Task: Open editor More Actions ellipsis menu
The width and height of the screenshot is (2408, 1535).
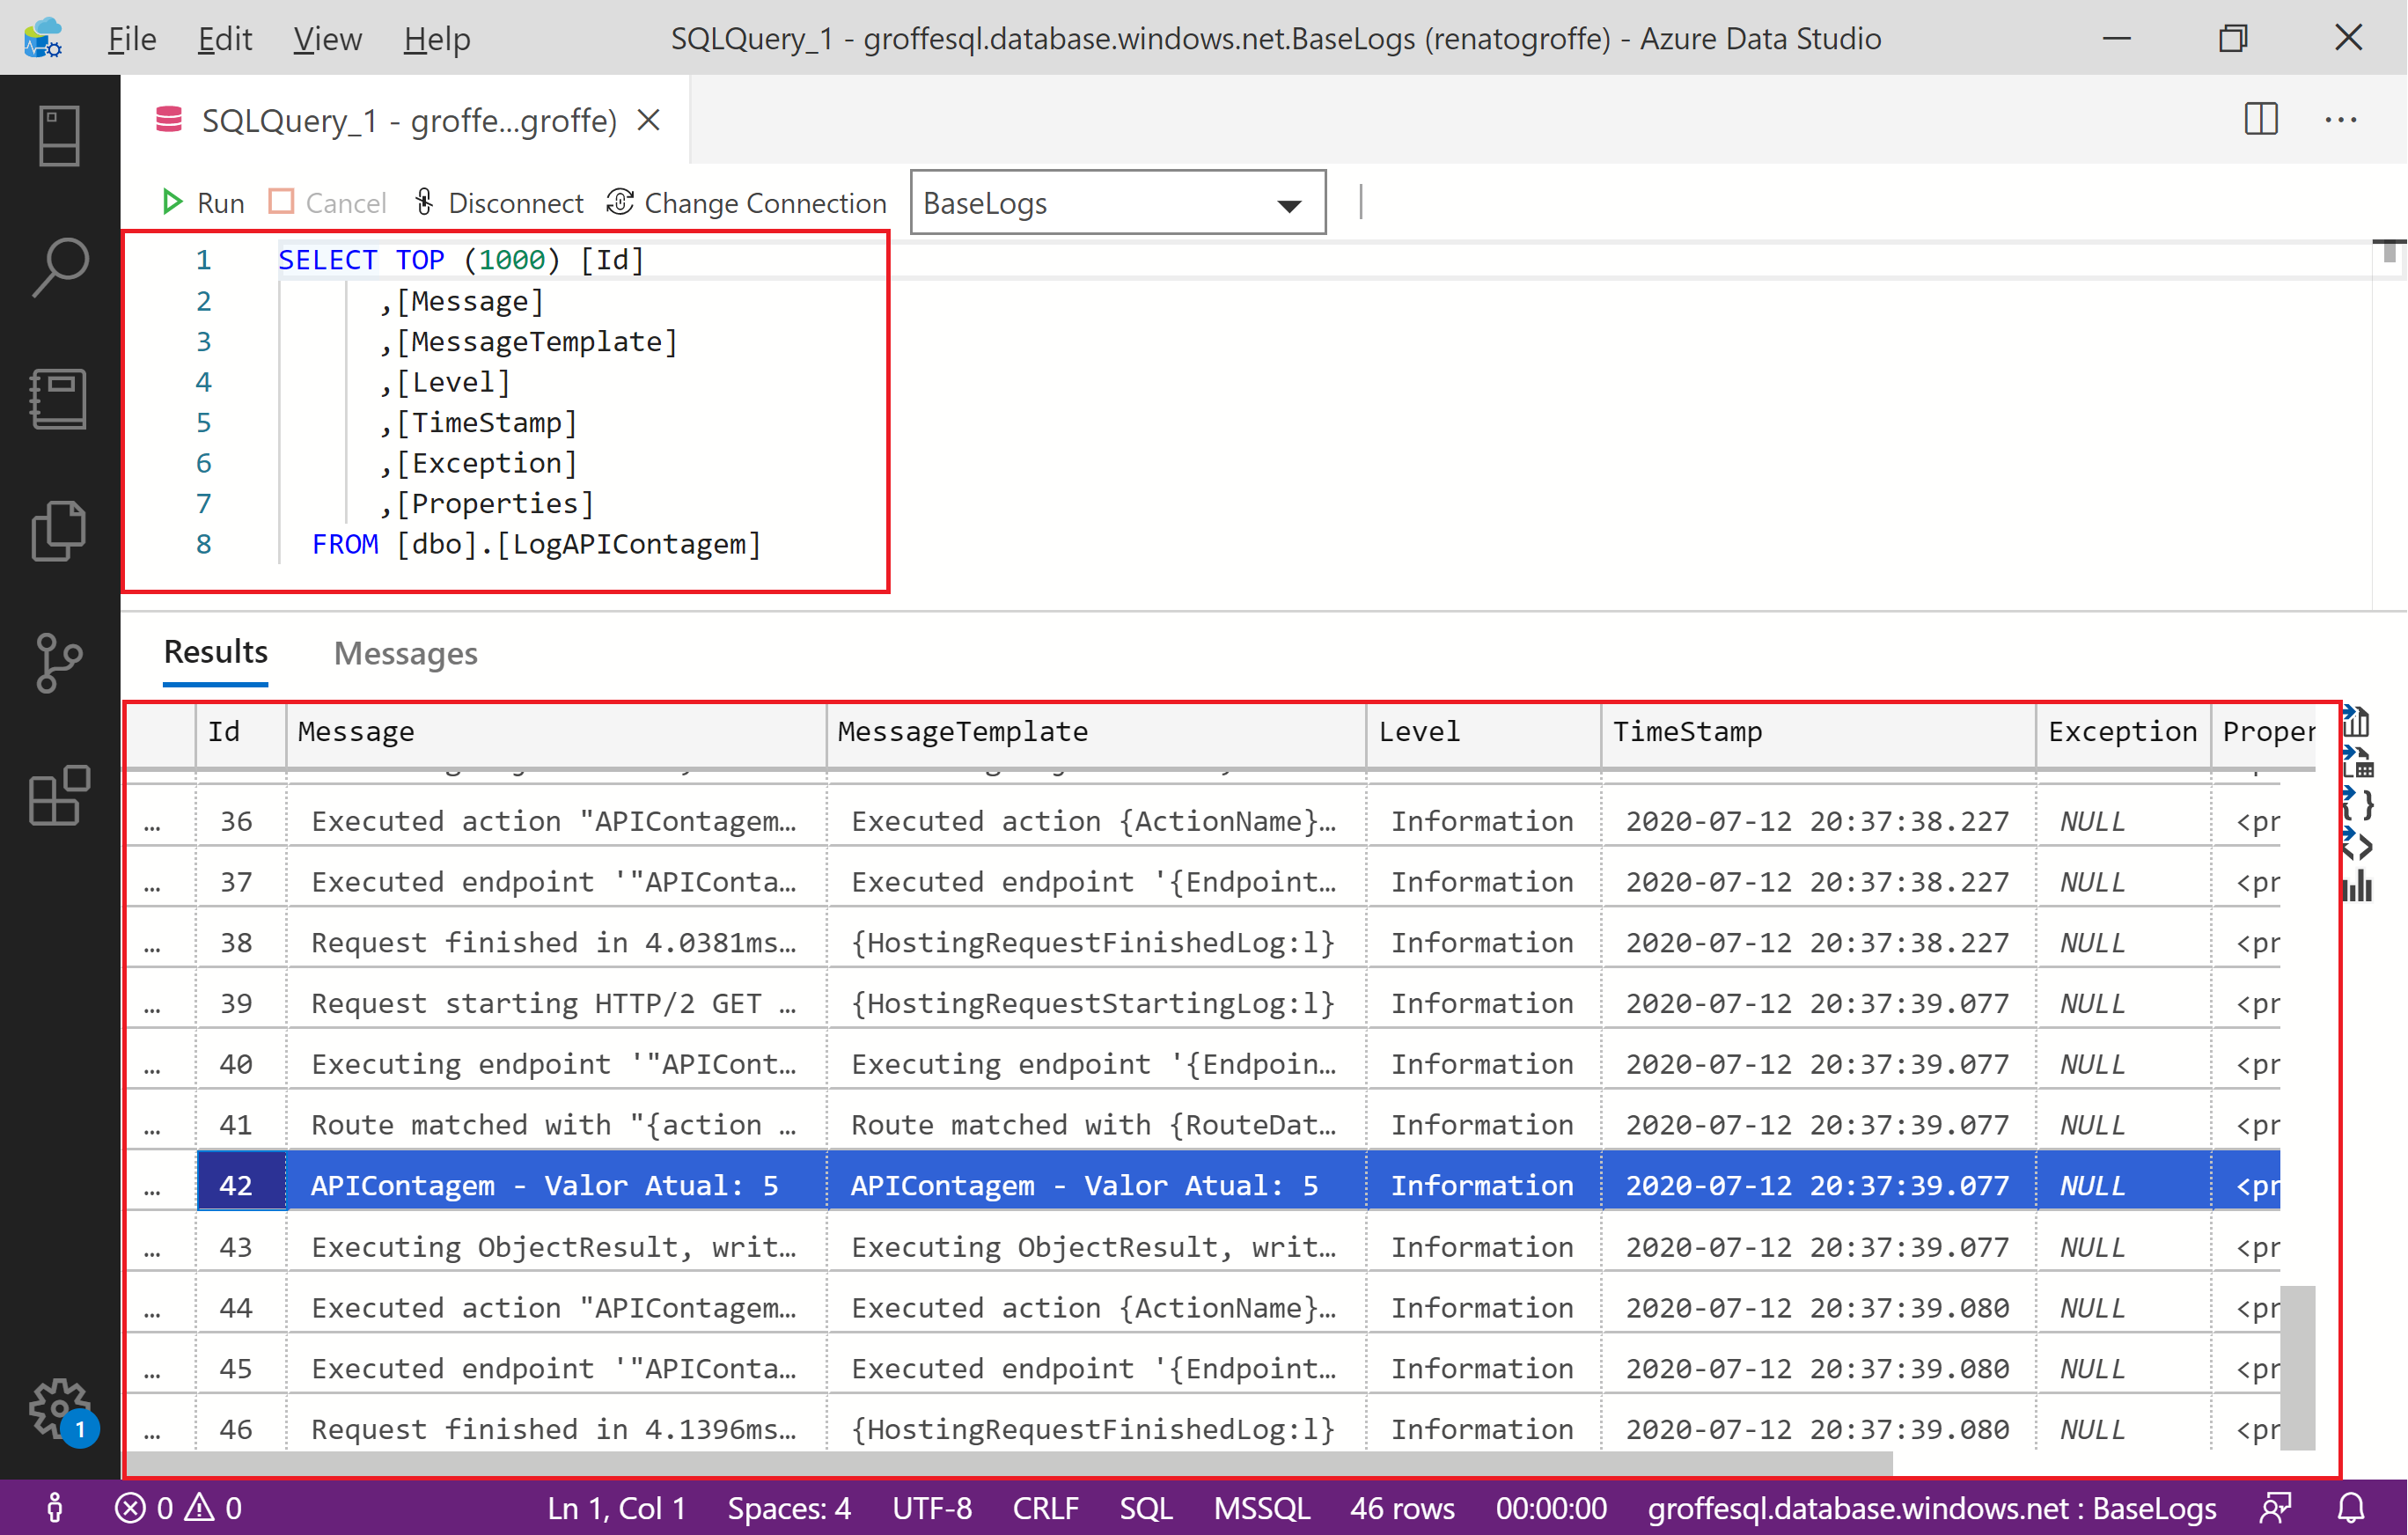Action: (x=2340, y=120)
